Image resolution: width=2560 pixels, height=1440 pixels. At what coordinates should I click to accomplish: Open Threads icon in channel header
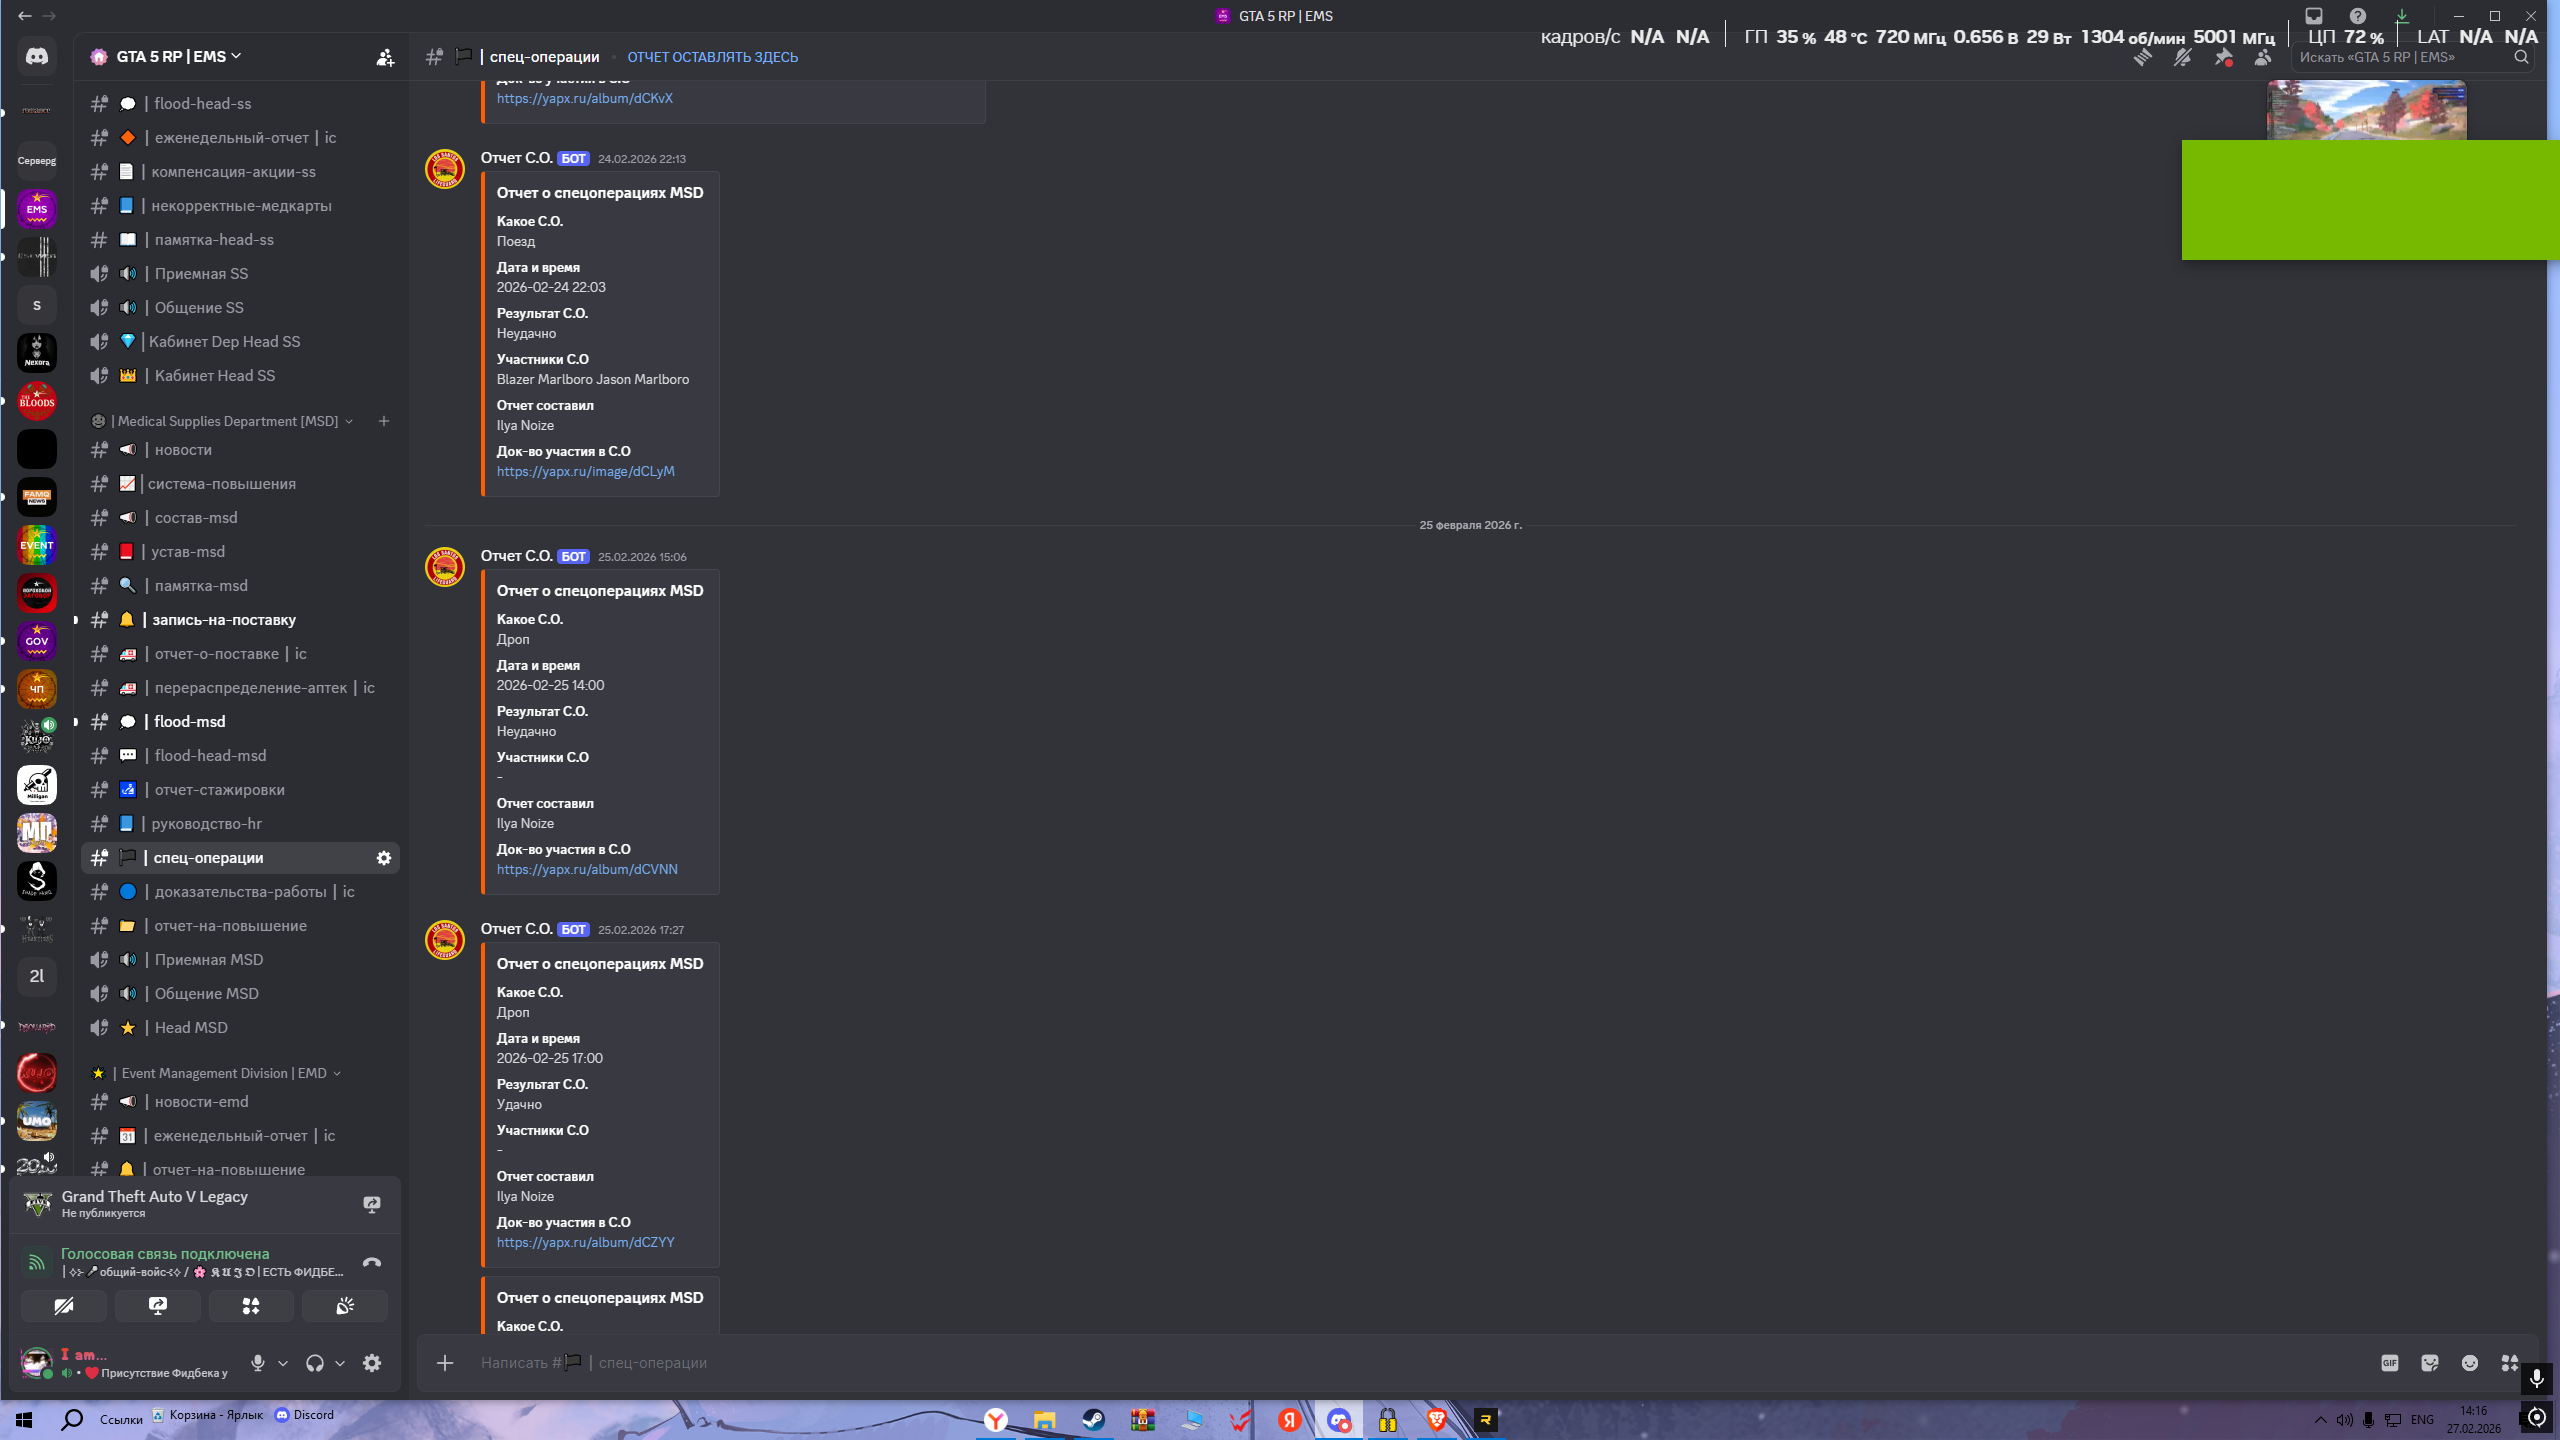[x=2142, y=58]
